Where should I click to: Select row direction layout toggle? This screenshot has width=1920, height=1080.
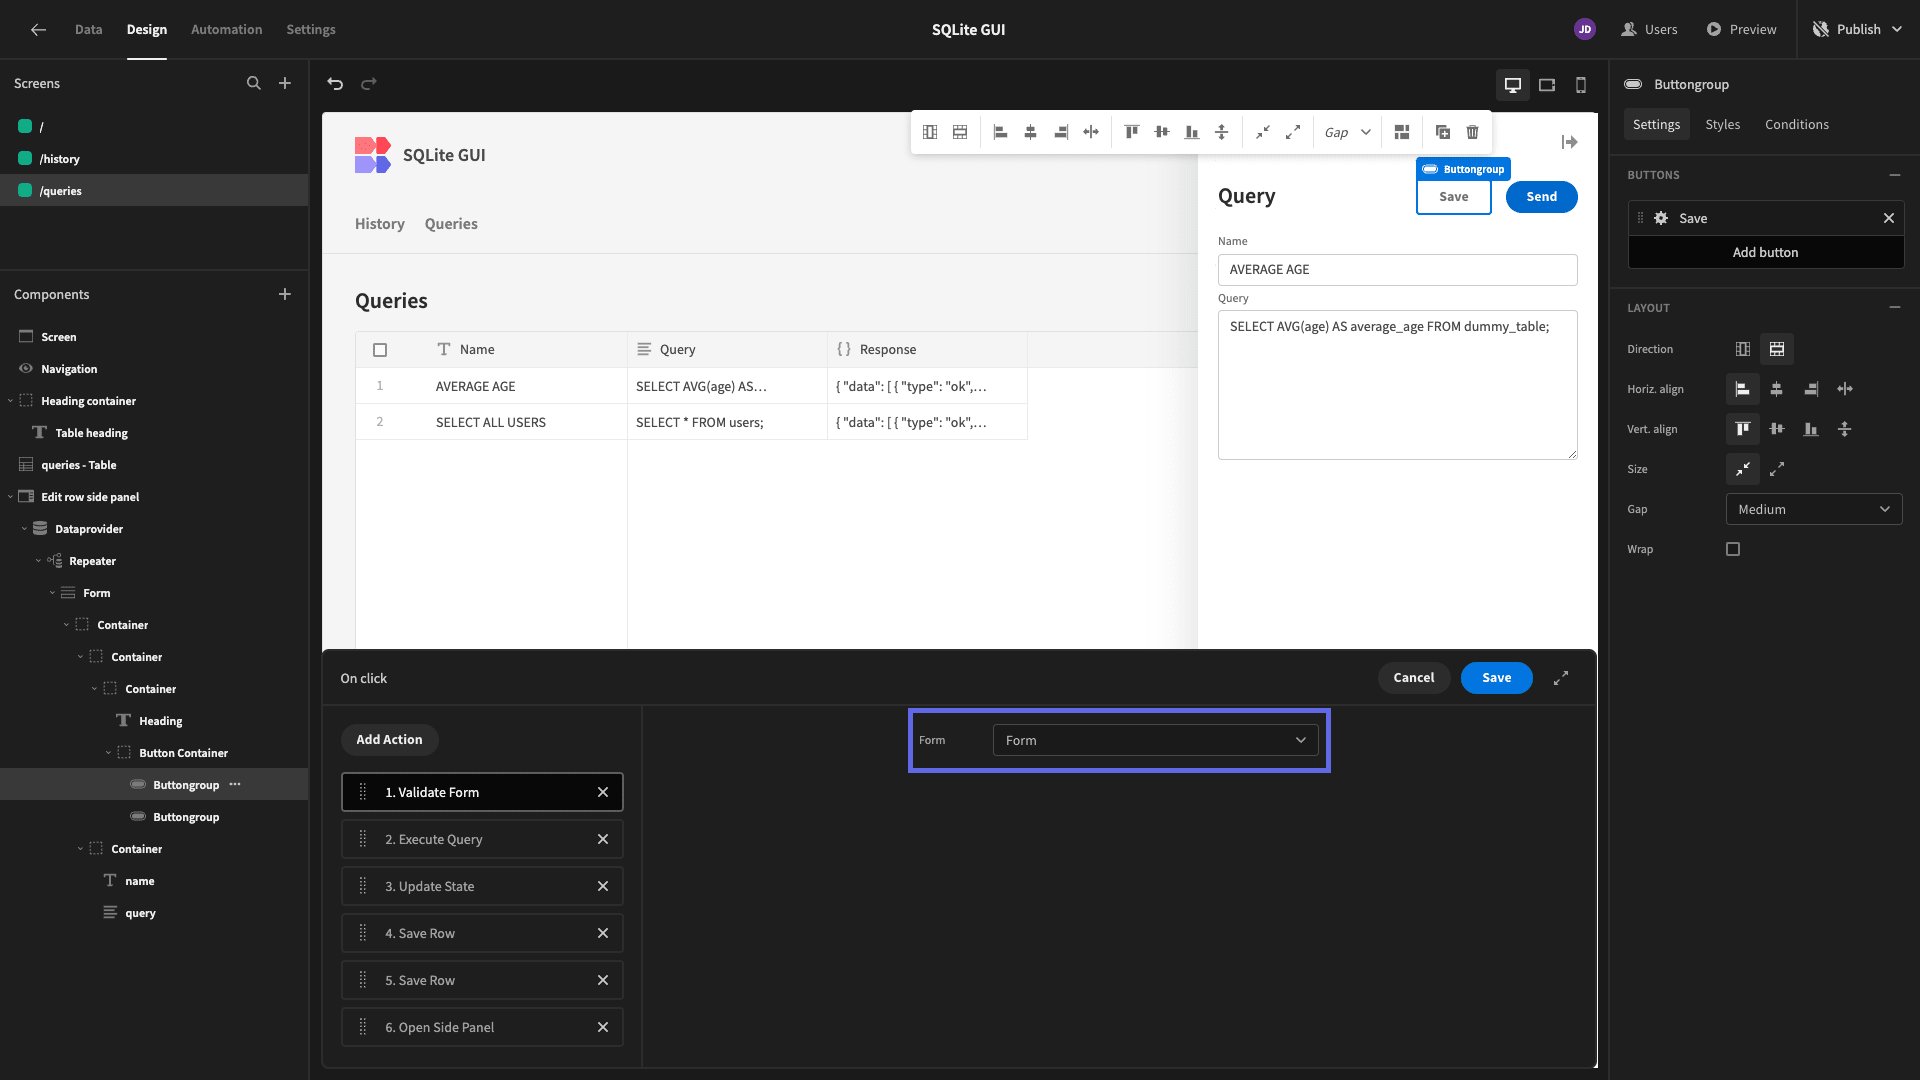coord(1743,349)
